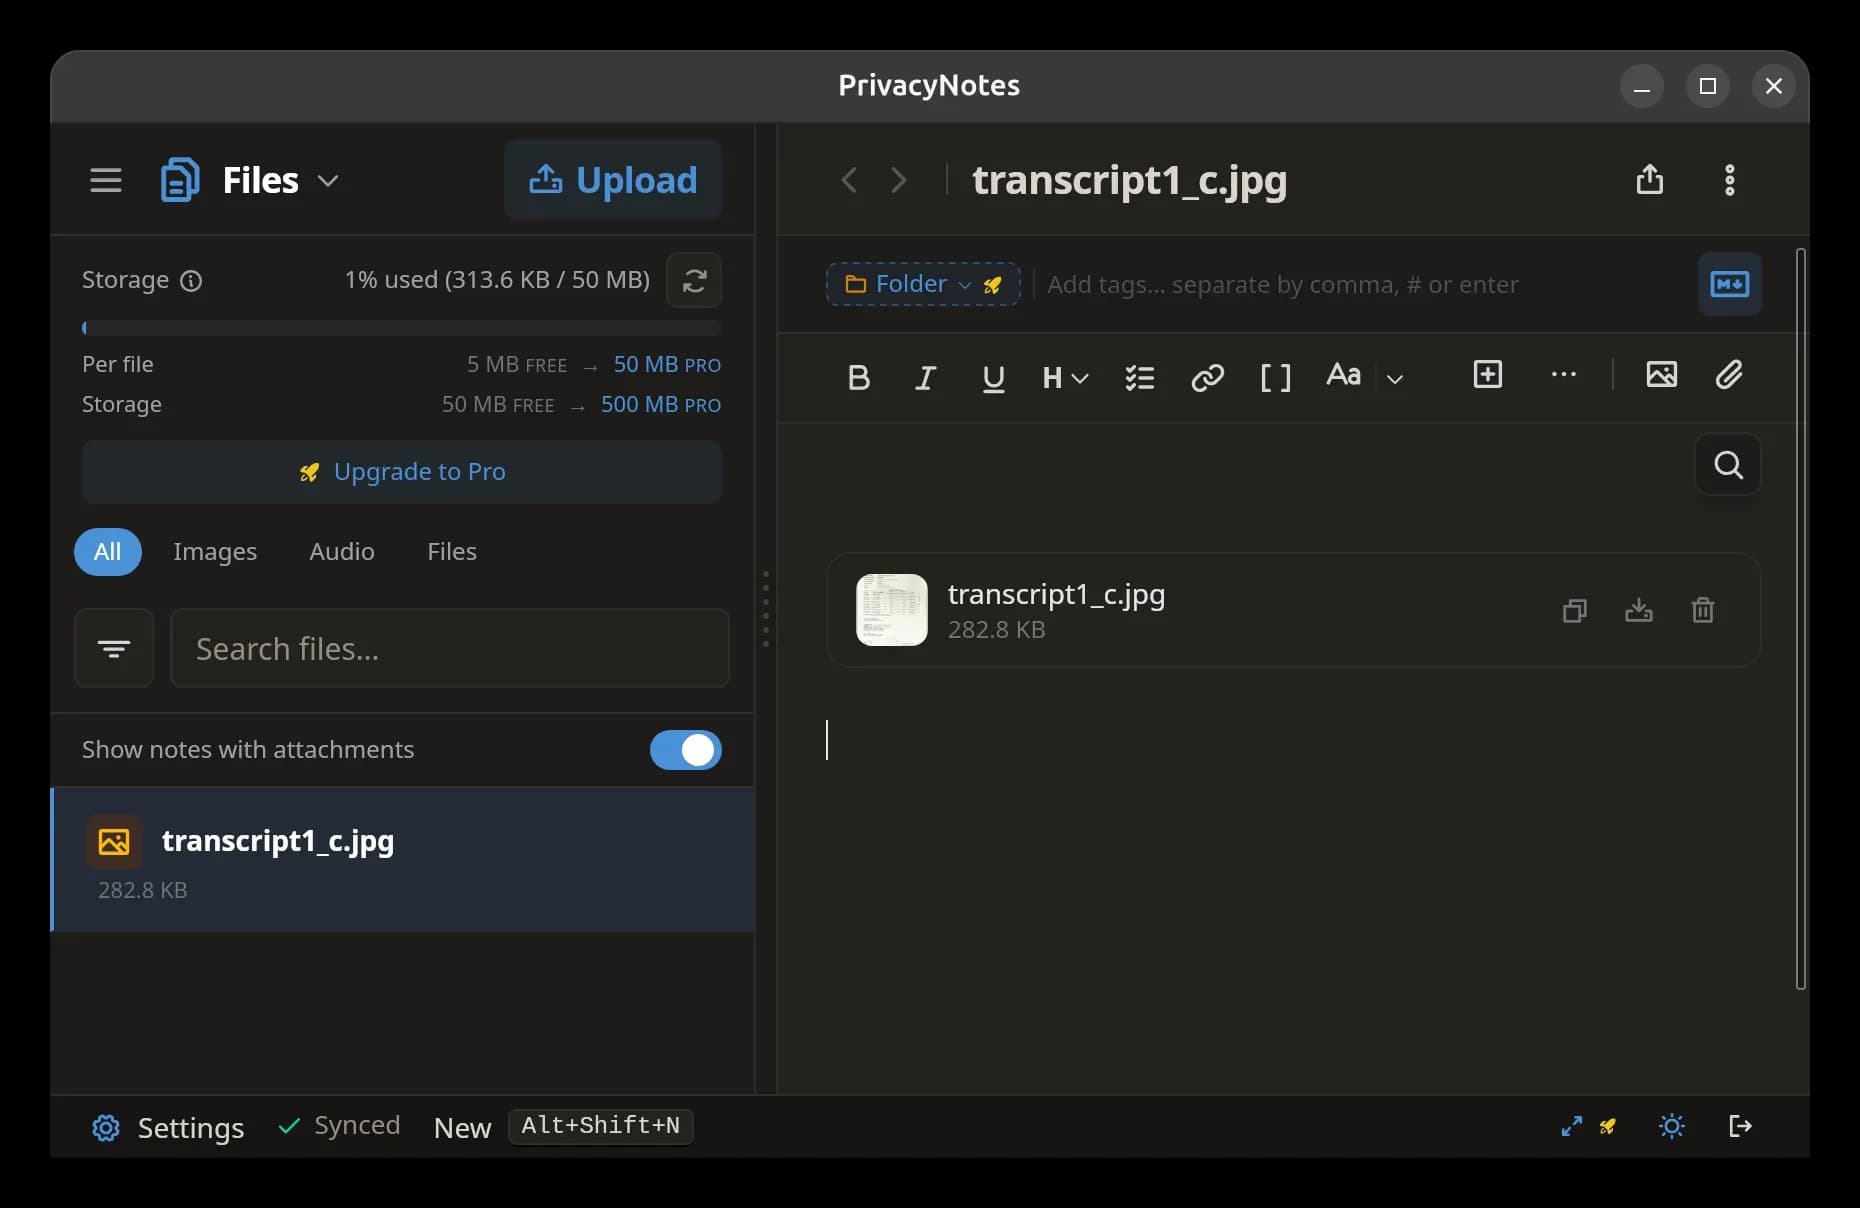The height and width of the screenshot is (1208, 1860).
Task: Click the storage usage progress bar
Action: pos(401,328)
